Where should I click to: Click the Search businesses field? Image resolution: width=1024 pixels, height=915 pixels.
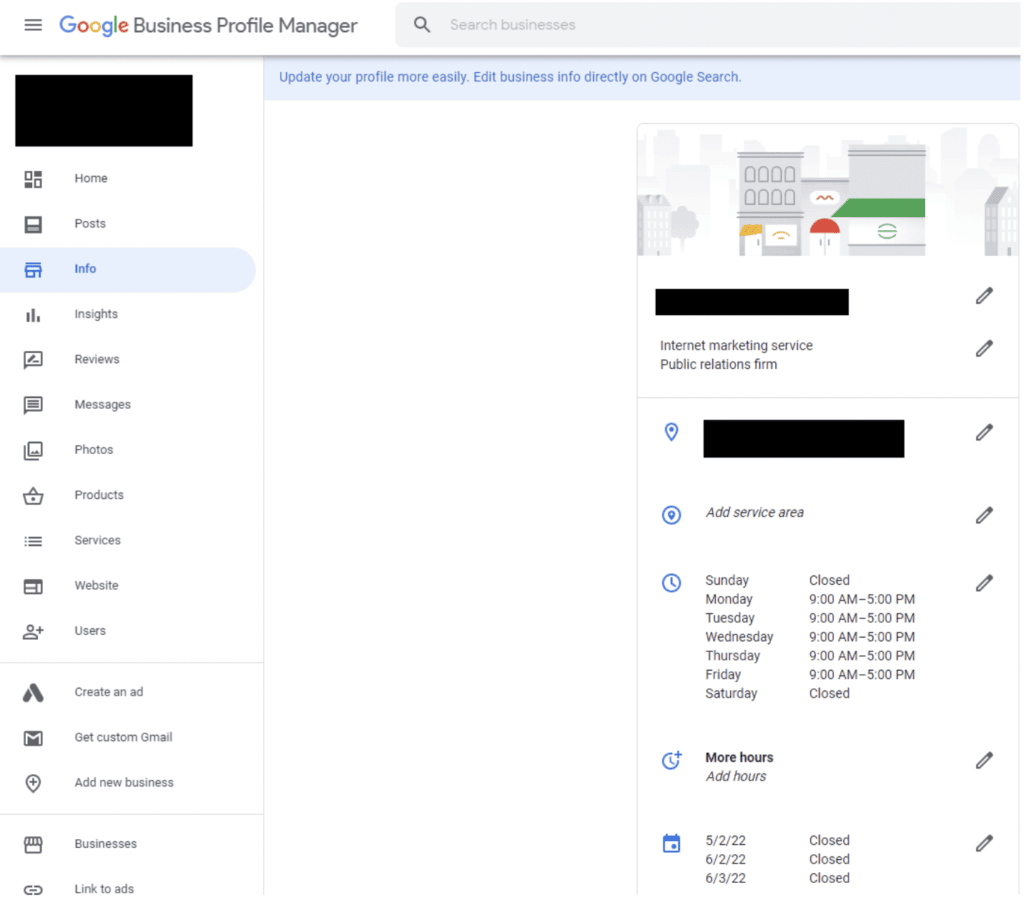pyautogui.click(x=708, y=25)
